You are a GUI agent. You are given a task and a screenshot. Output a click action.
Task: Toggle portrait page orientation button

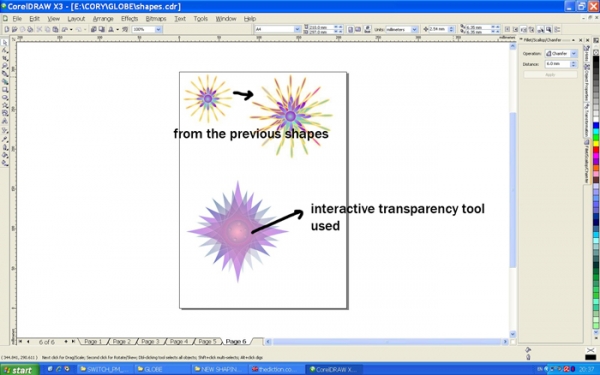(350, 29)
